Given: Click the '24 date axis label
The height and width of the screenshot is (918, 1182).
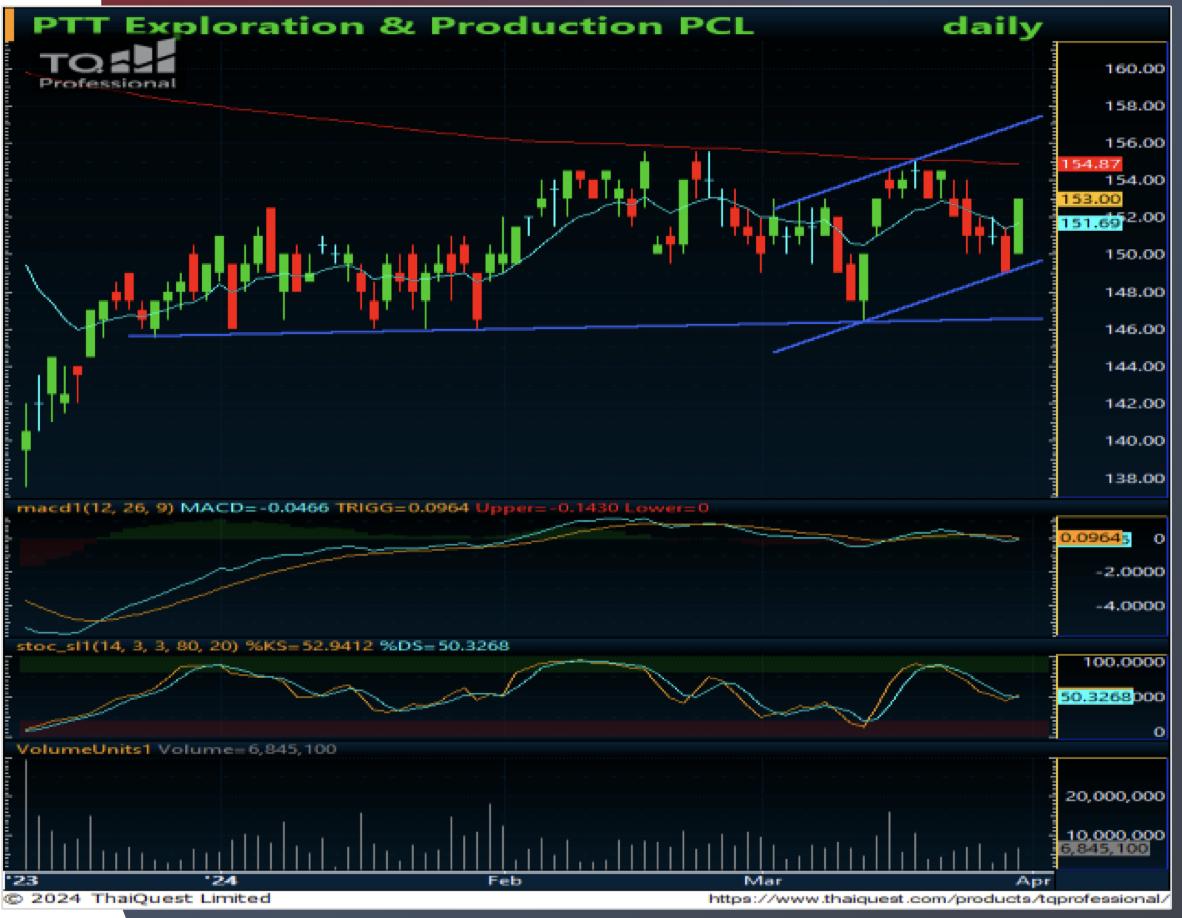Looking at the screenshot, I should click(222, 880).
